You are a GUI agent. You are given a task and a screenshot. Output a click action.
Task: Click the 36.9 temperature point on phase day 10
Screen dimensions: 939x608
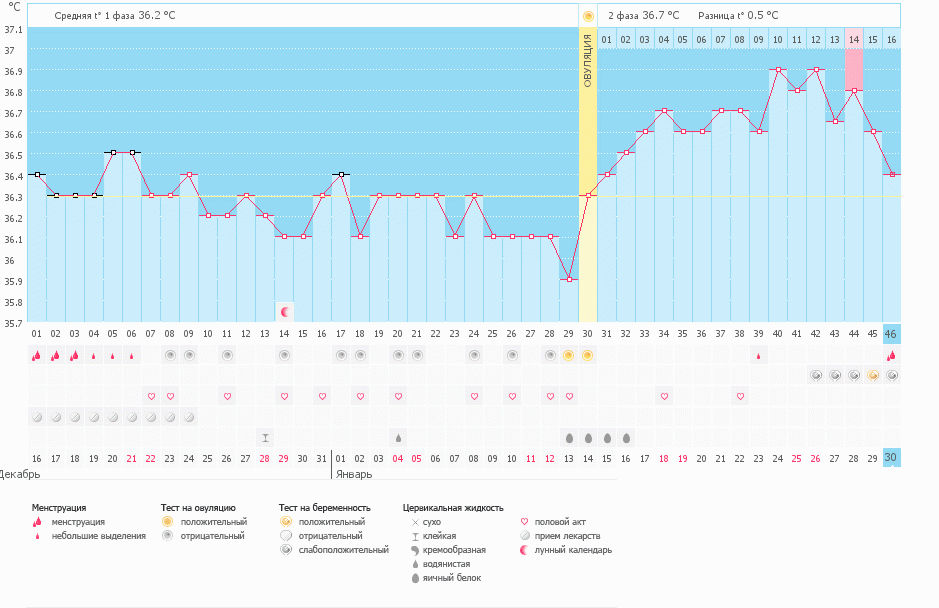[777, 70]
